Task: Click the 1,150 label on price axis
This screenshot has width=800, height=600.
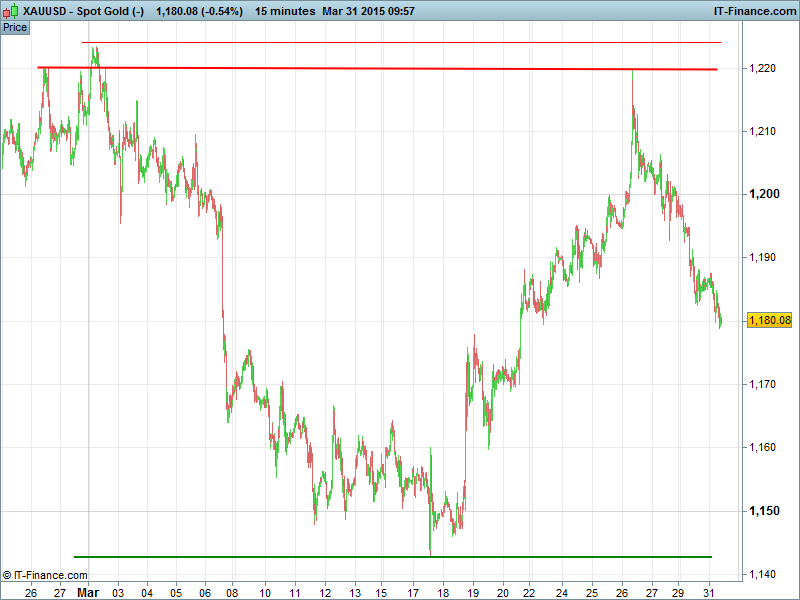Action: coord(763,511)
